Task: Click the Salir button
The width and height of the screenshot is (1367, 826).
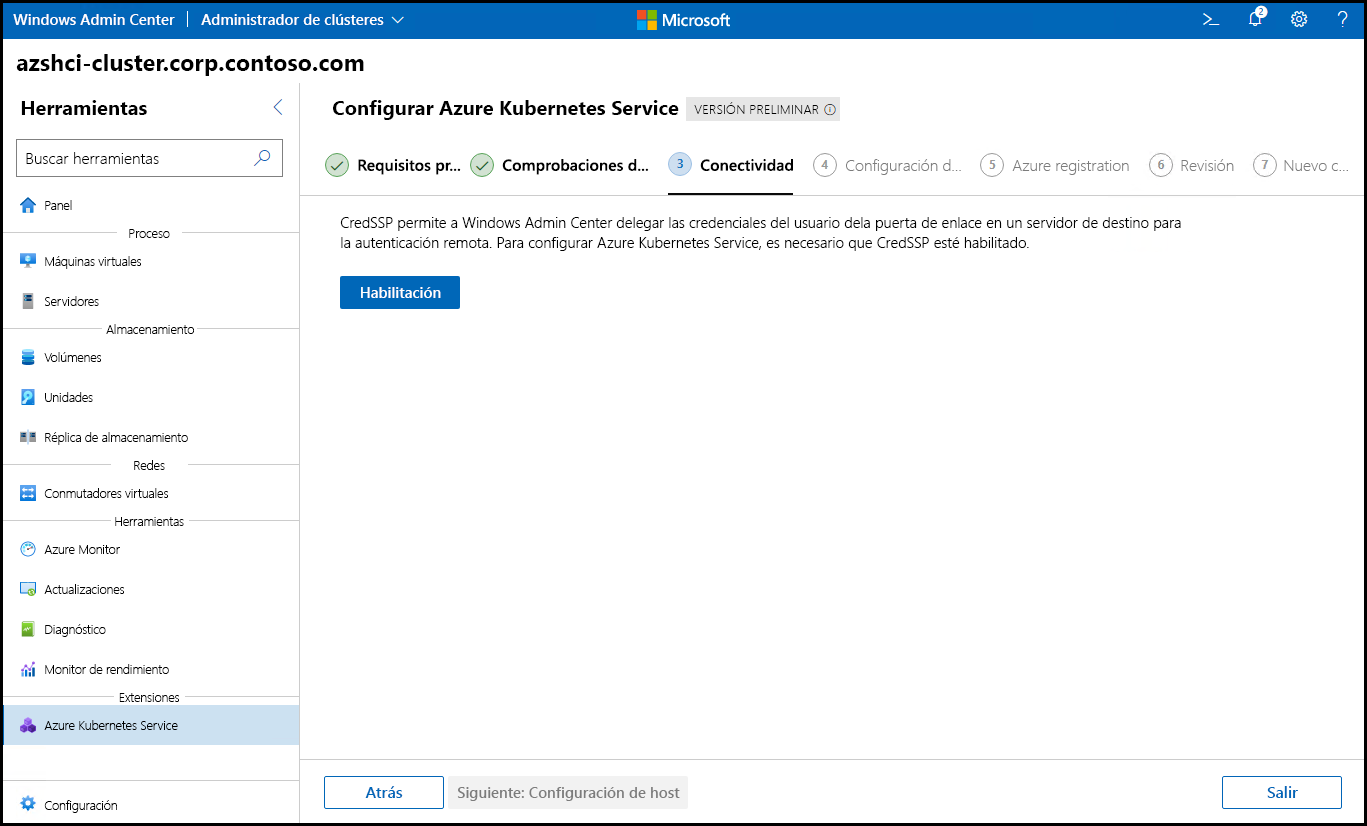Action: [x=1282, y=792]
